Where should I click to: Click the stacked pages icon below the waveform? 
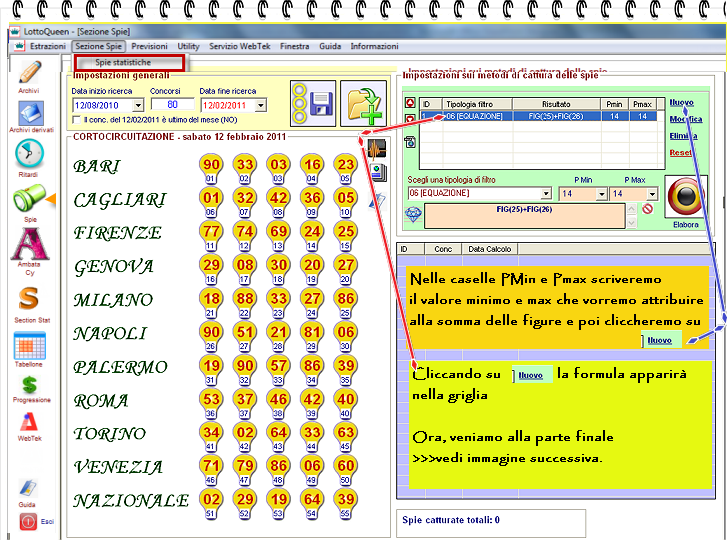(x=379, y=172)
